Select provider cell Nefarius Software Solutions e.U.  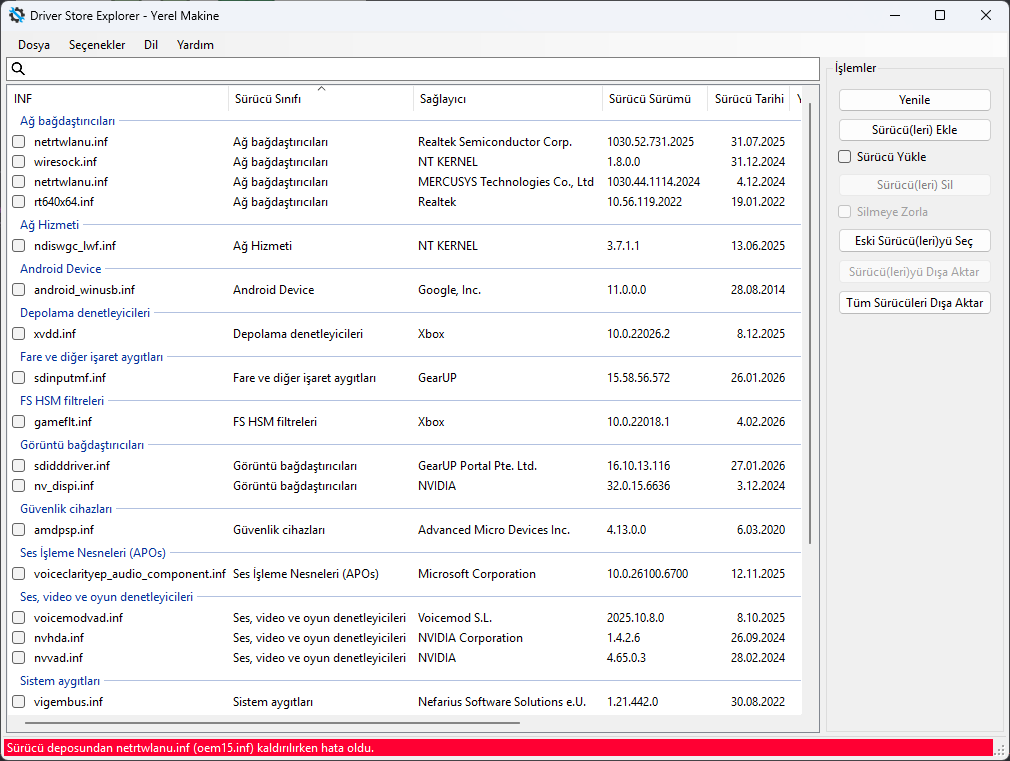click(502, 701)
